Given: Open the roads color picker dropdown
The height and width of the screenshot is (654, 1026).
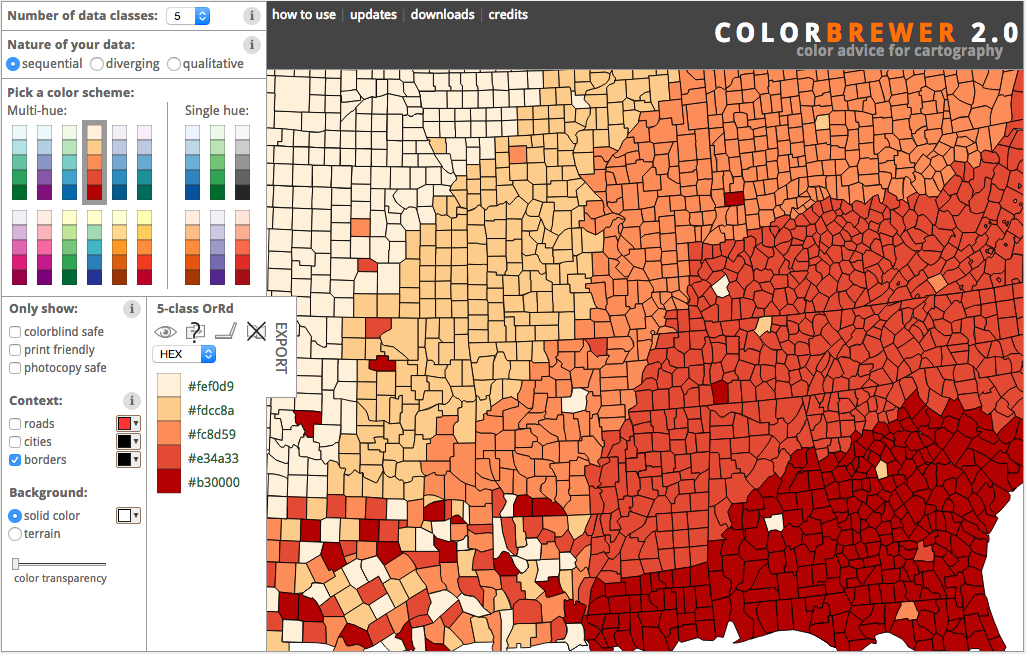Looking at the screenshot, I should (128, 424).
